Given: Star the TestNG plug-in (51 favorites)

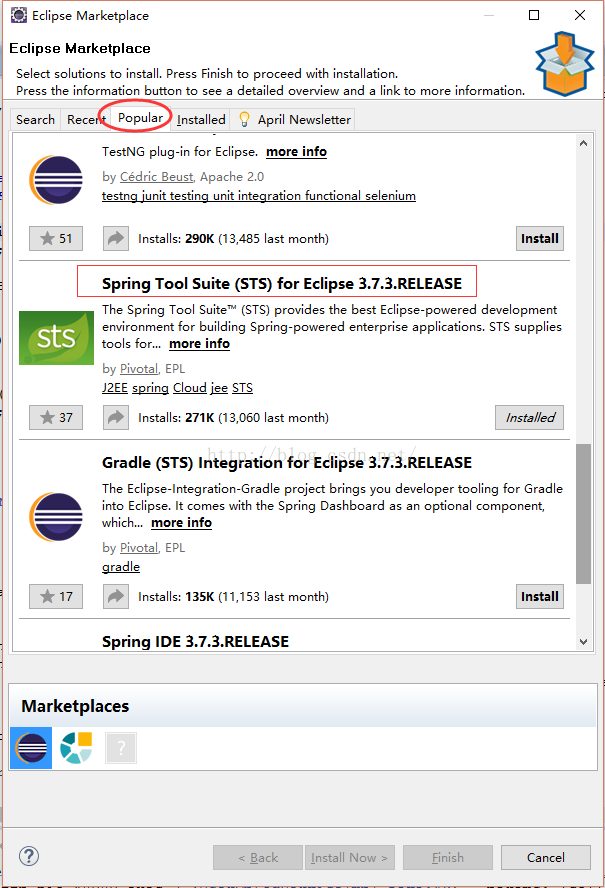Looking at the screenshot, I should click(x=56, y=238).
